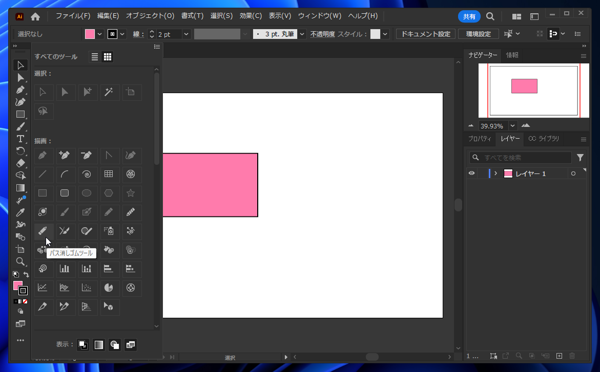Select the Eyedropper tool in left toolbar

pos(20,212)
